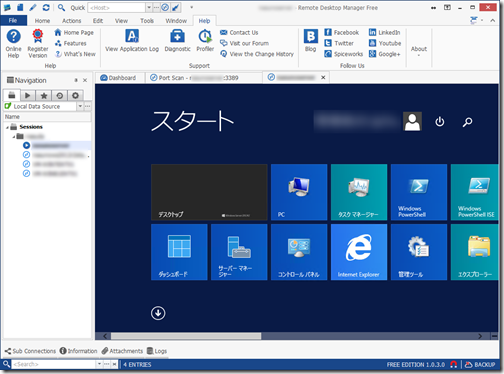Open the Windows PowerShell tile
This screenshot has height=374, width=504.
tap(419, 192)
